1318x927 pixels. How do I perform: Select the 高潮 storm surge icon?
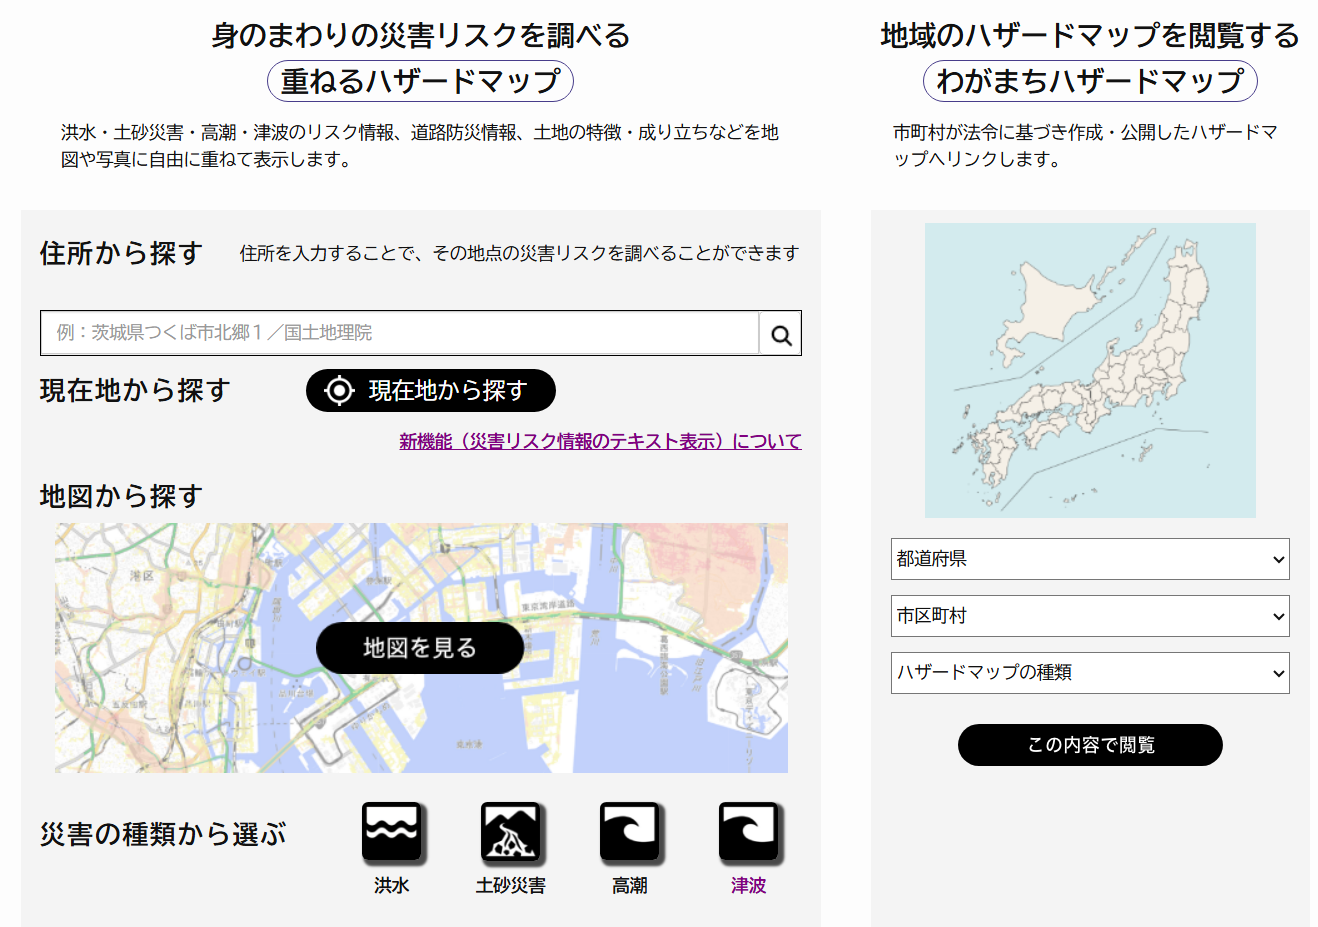630,832
